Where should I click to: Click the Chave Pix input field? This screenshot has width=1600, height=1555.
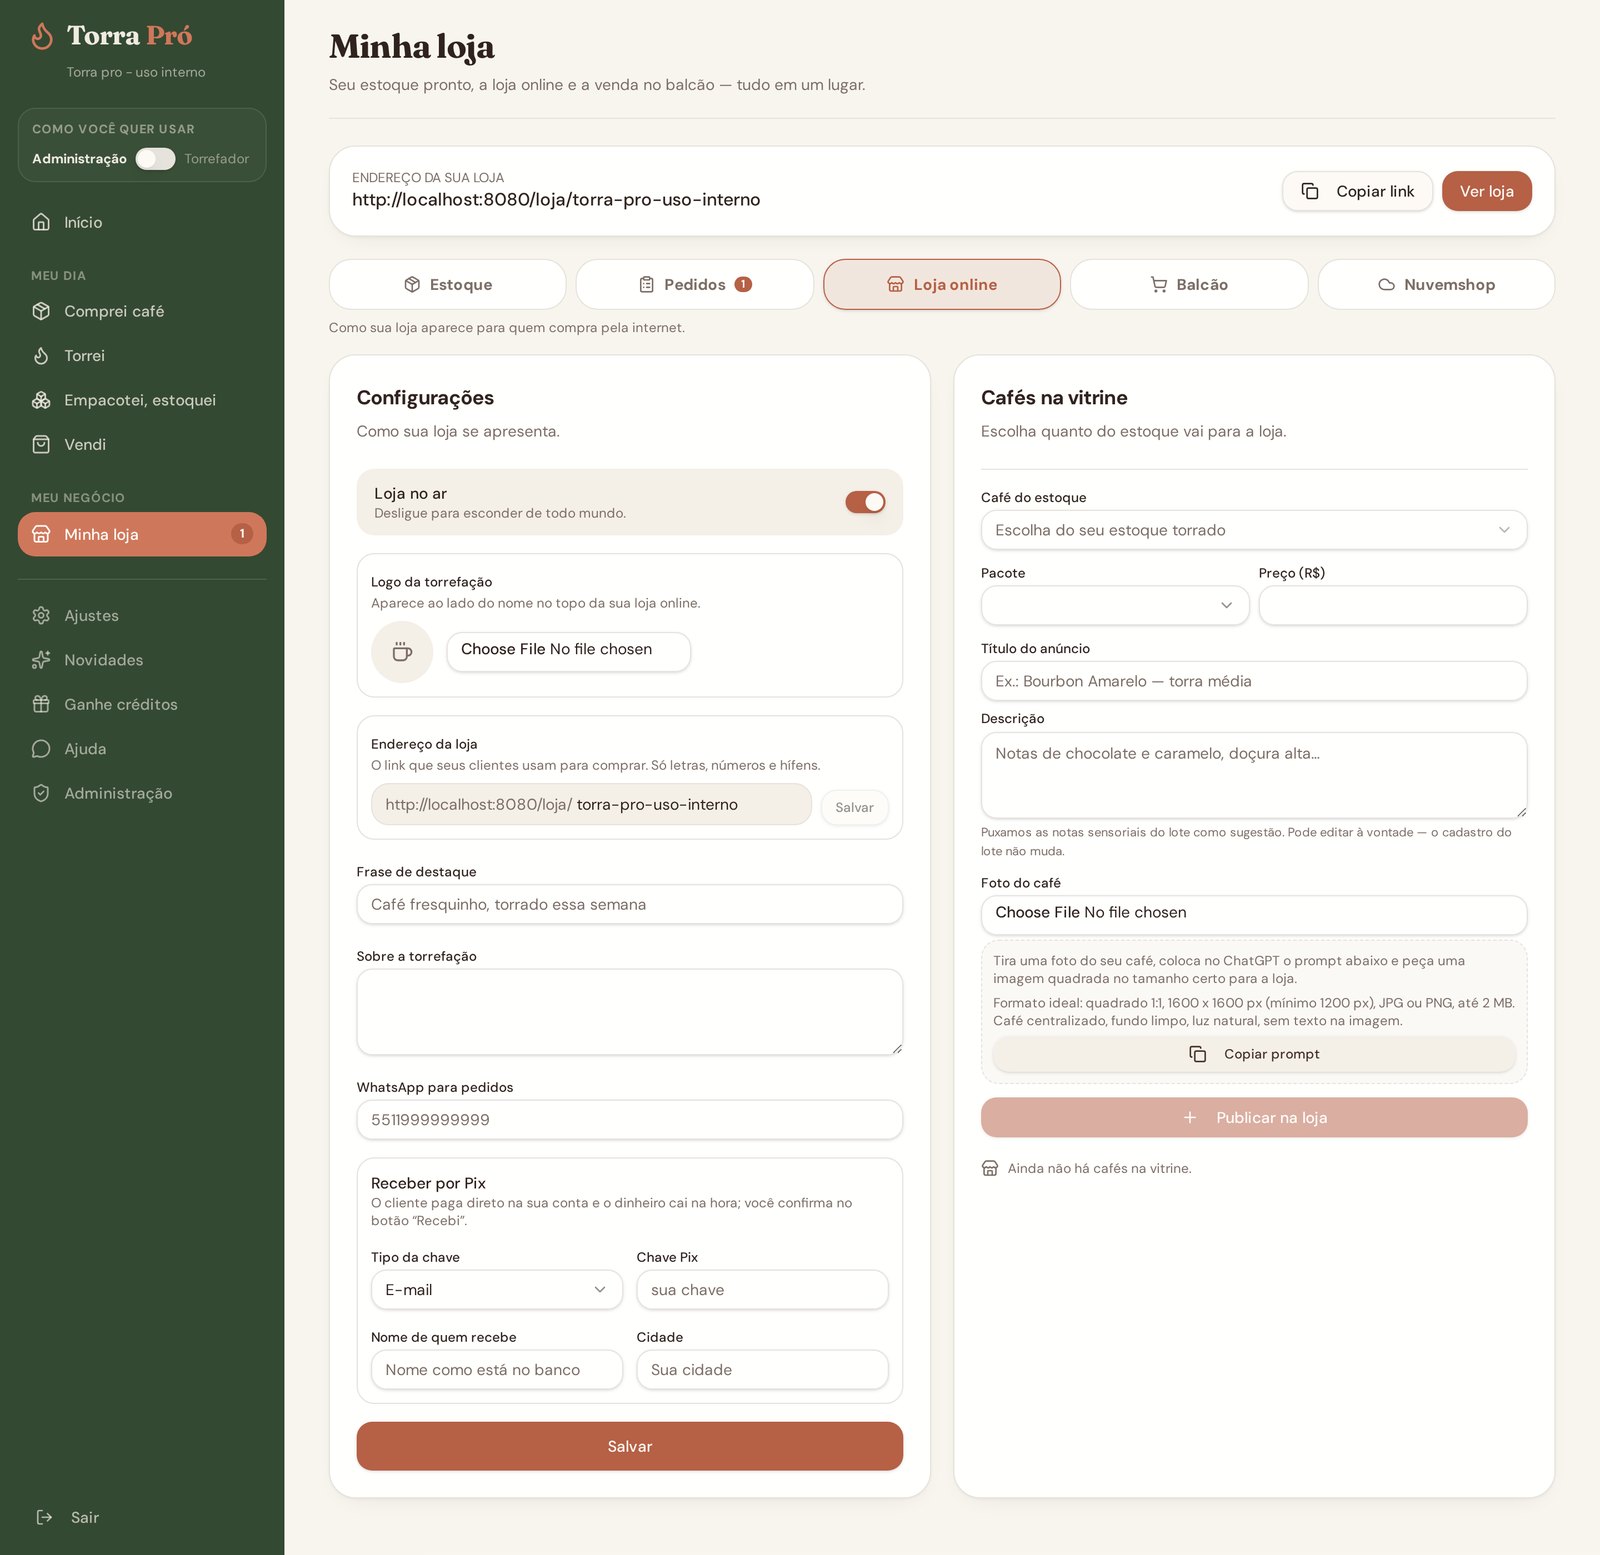tap(762, 1290)
